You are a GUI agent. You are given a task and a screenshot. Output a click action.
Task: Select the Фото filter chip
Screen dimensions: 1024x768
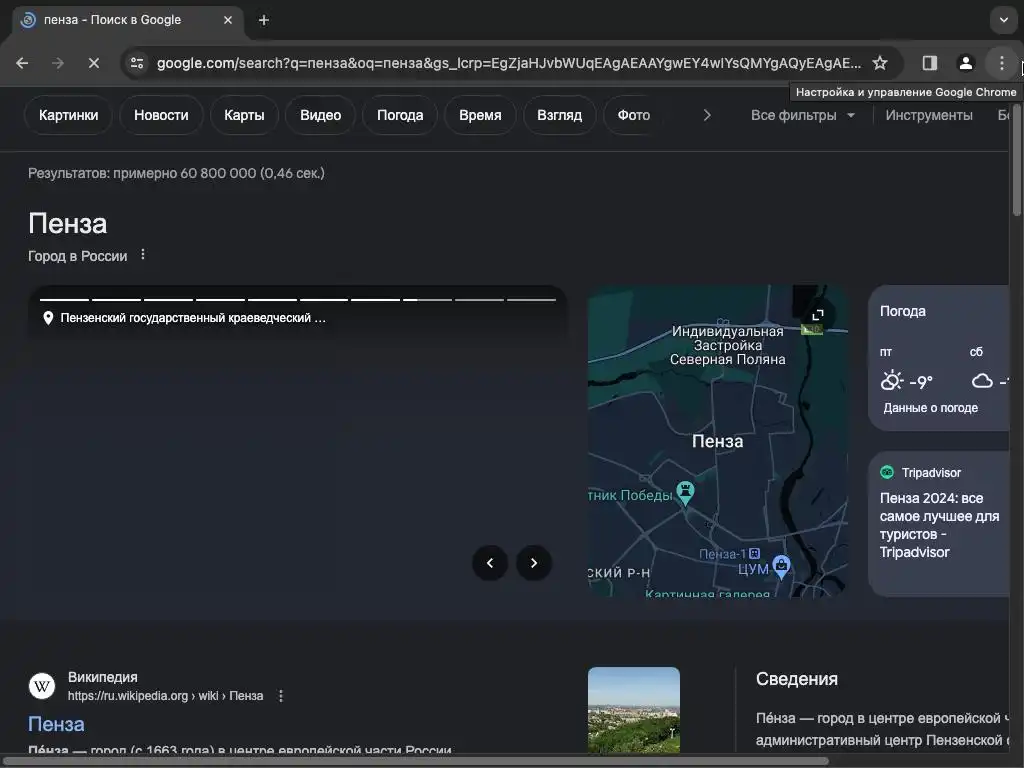[x=633, y=115]
